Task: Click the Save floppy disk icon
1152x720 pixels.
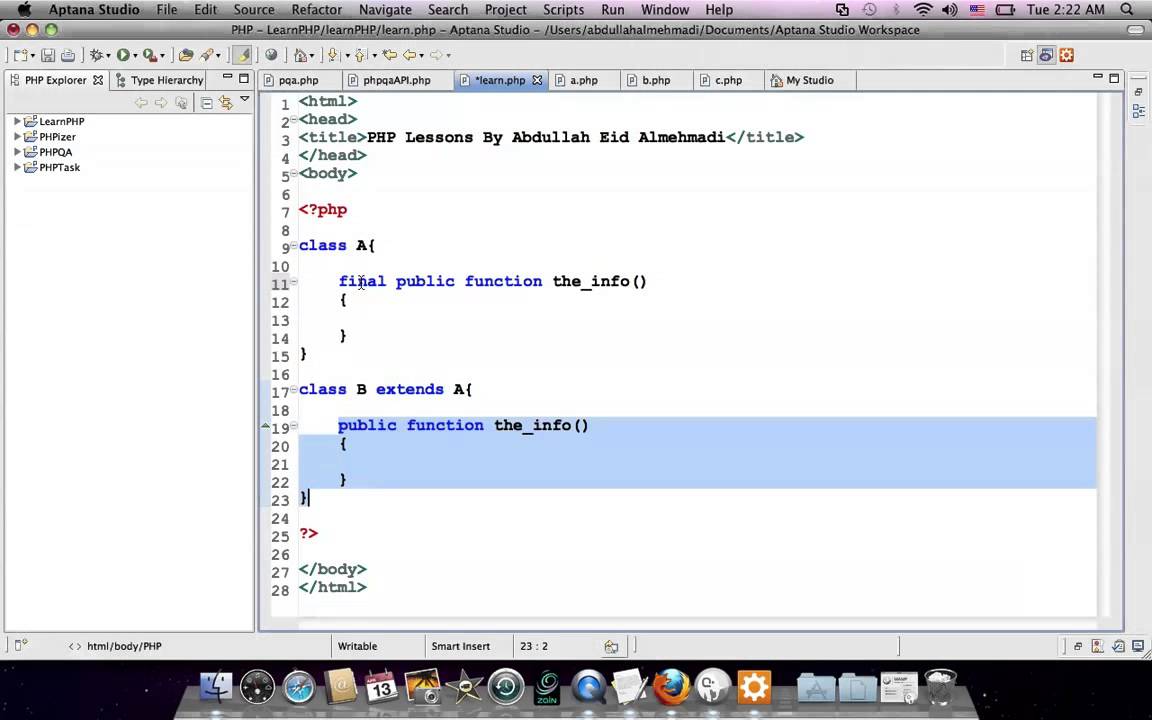Action: coord(48,55)
